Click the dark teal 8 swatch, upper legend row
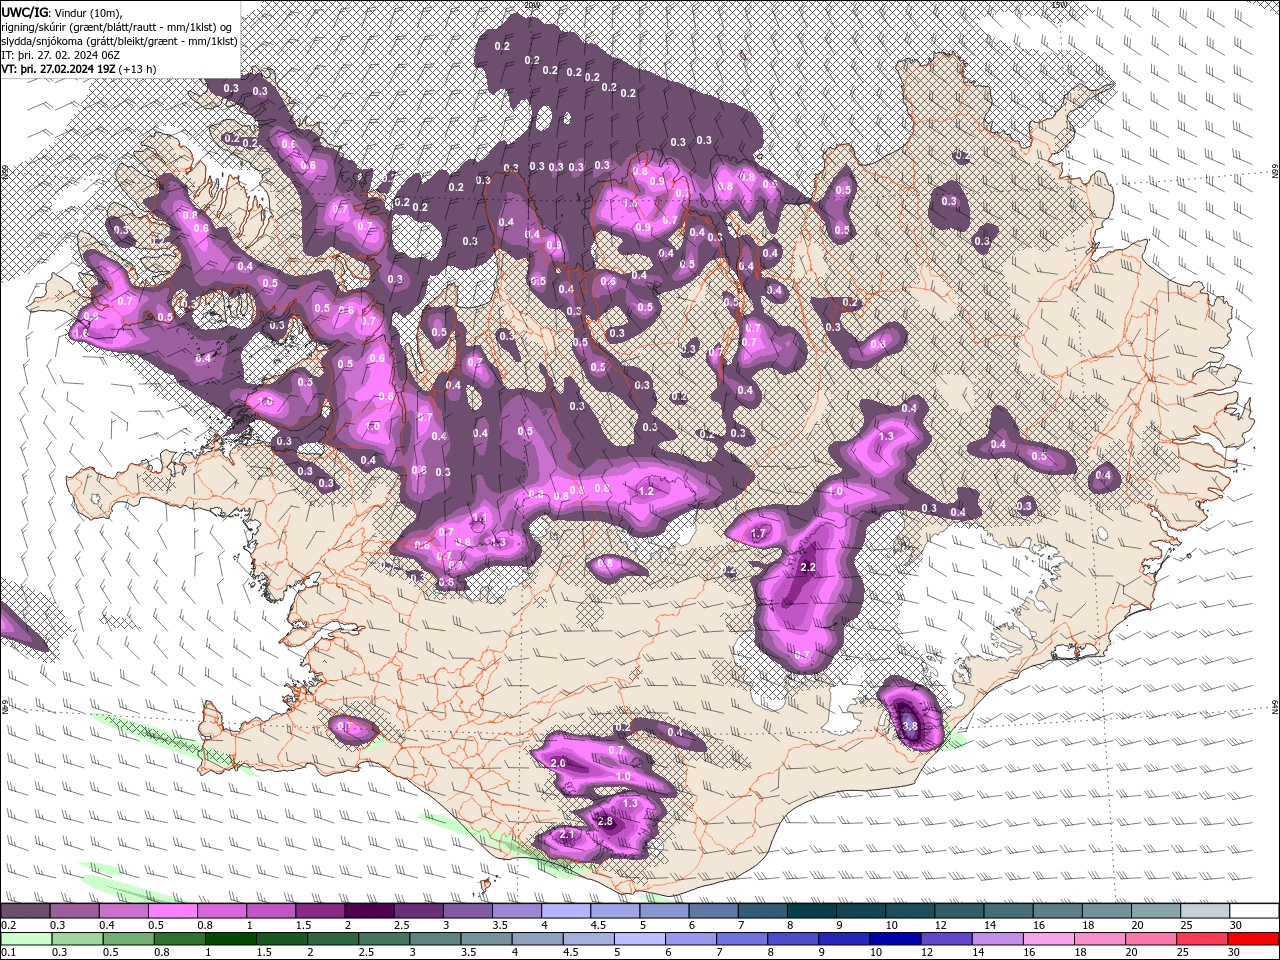 coord(811,911)
